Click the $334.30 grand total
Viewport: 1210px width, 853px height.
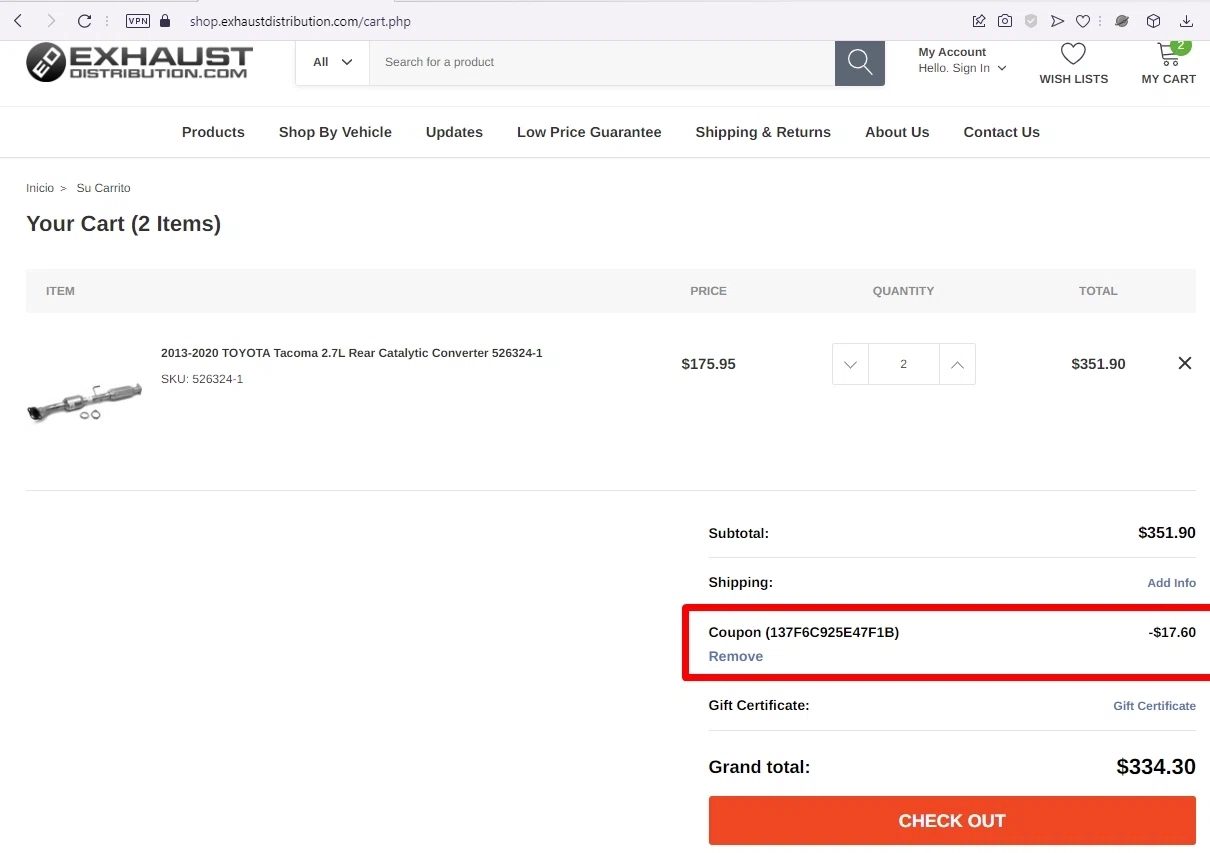click(1156, 767)
